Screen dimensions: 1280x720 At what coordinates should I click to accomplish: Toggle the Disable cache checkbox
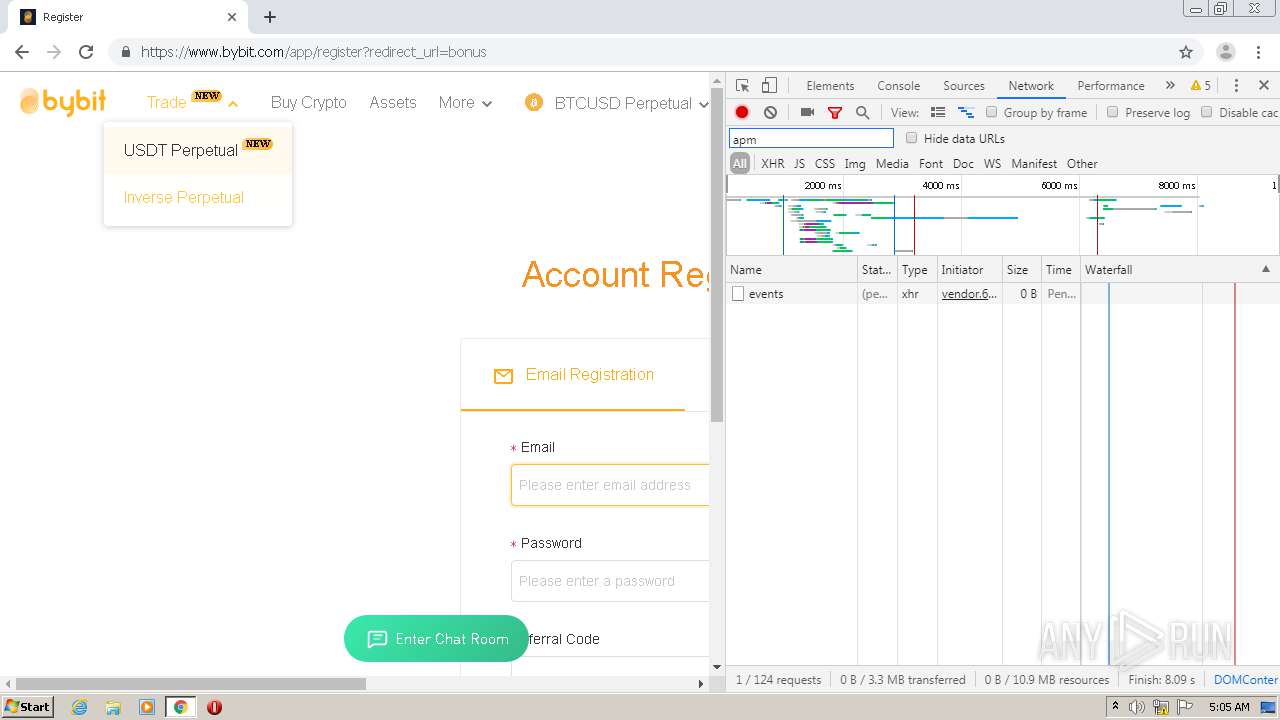[1206, 112]
